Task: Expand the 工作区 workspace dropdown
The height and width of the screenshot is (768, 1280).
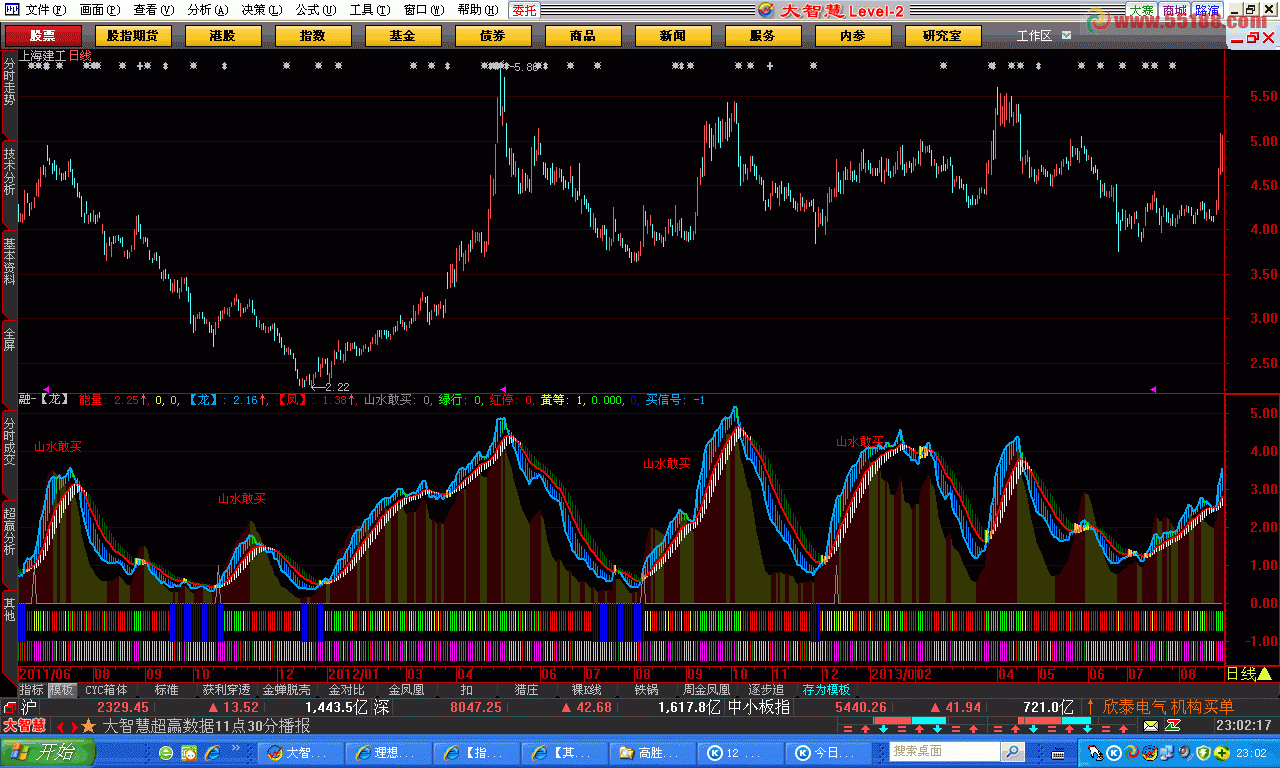Action: [1066, 35]
